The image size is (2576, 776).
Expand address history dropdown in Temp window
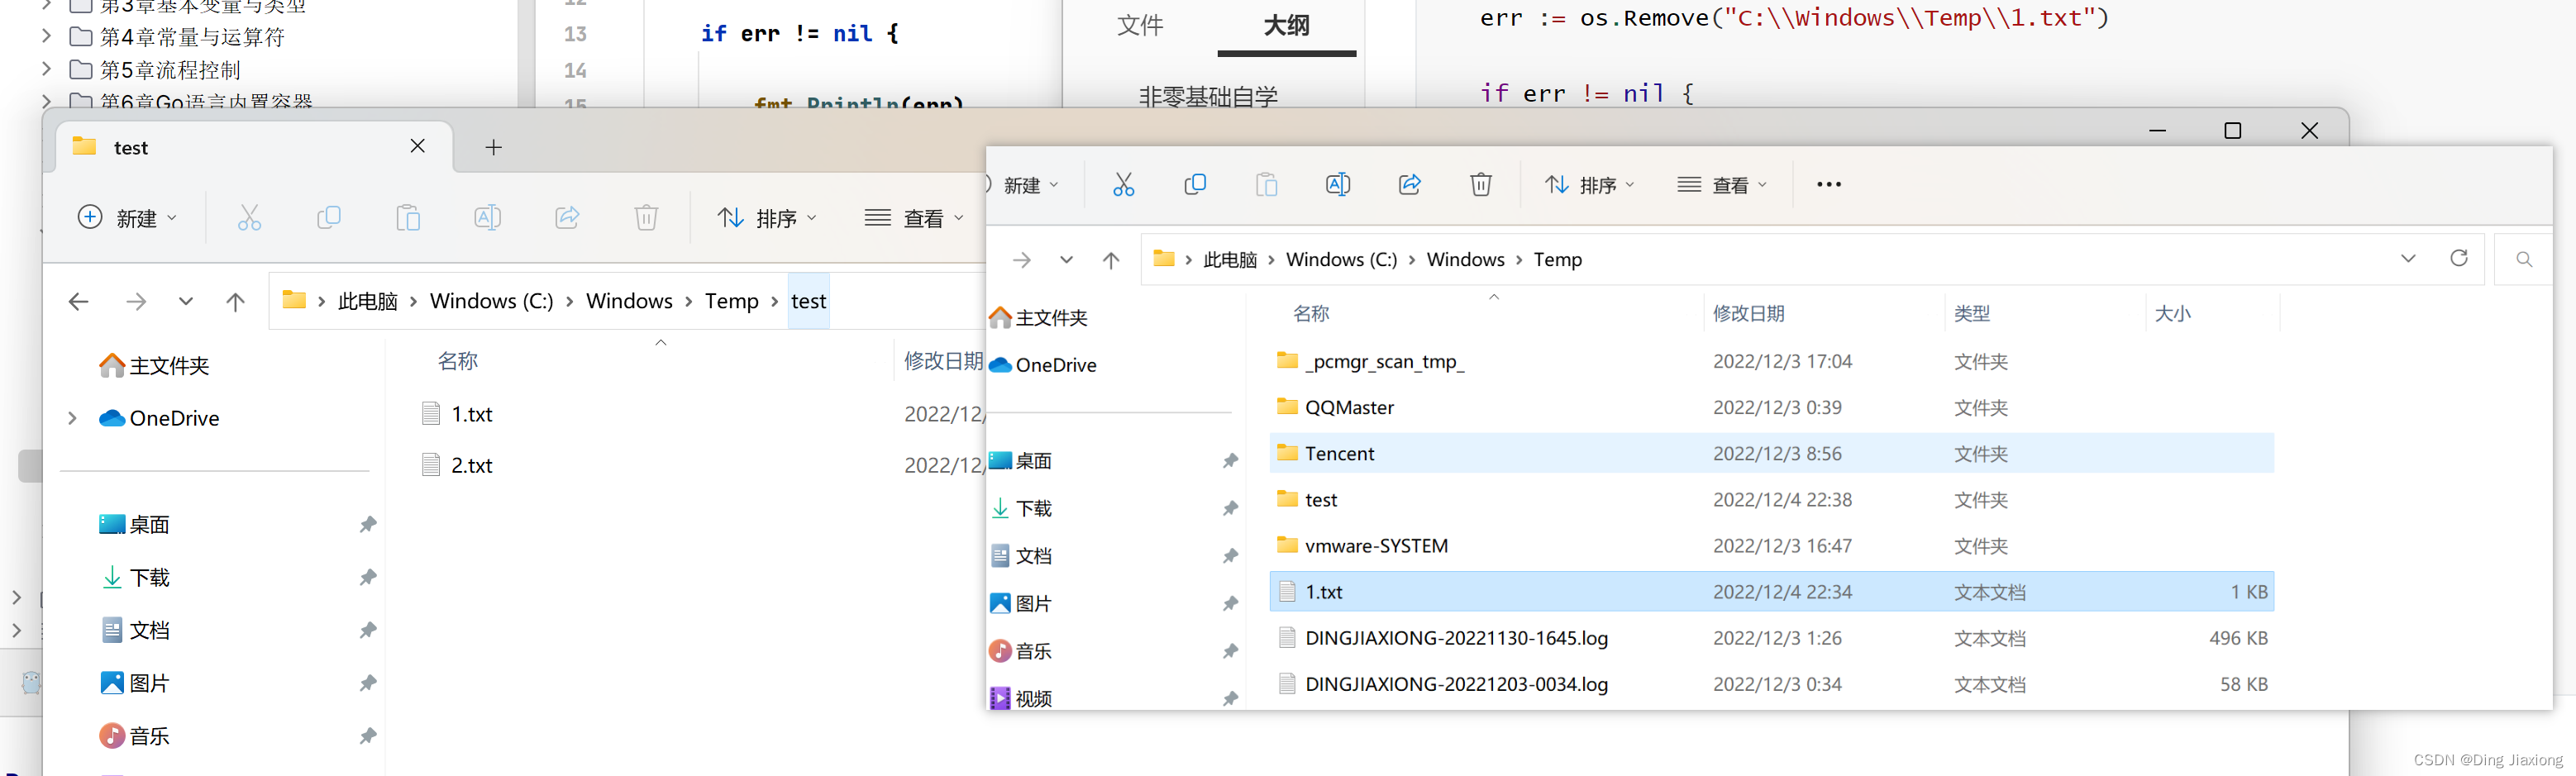tap(2408, 259)
